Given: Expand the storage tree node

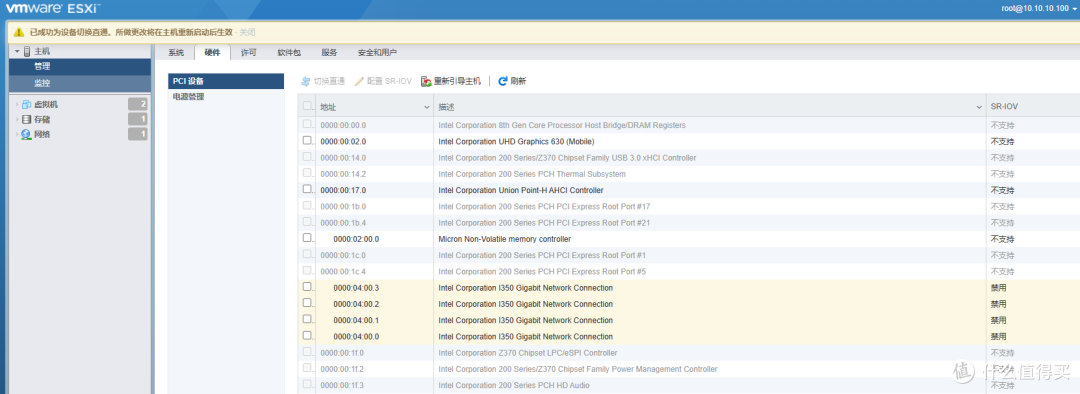Looking at the screenshot, I should tap(17, 120).
